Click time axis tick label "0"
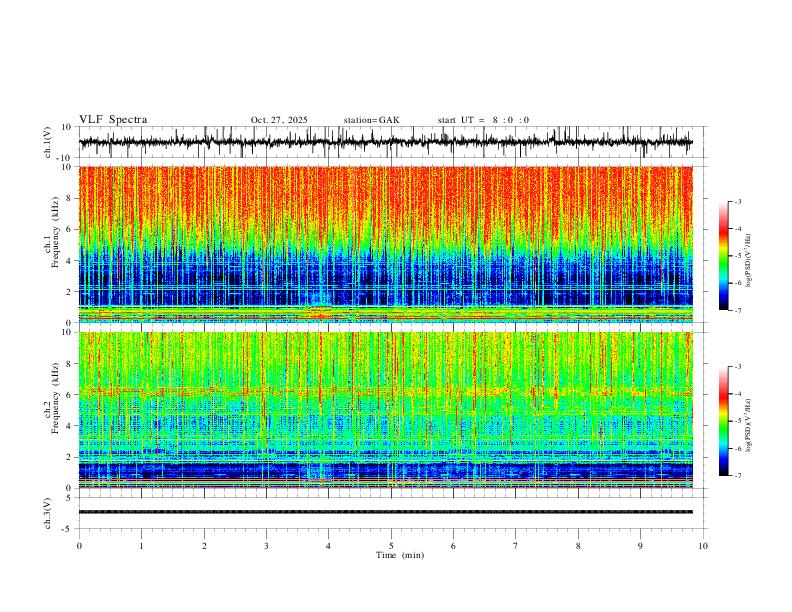 (x=79, y=546)
